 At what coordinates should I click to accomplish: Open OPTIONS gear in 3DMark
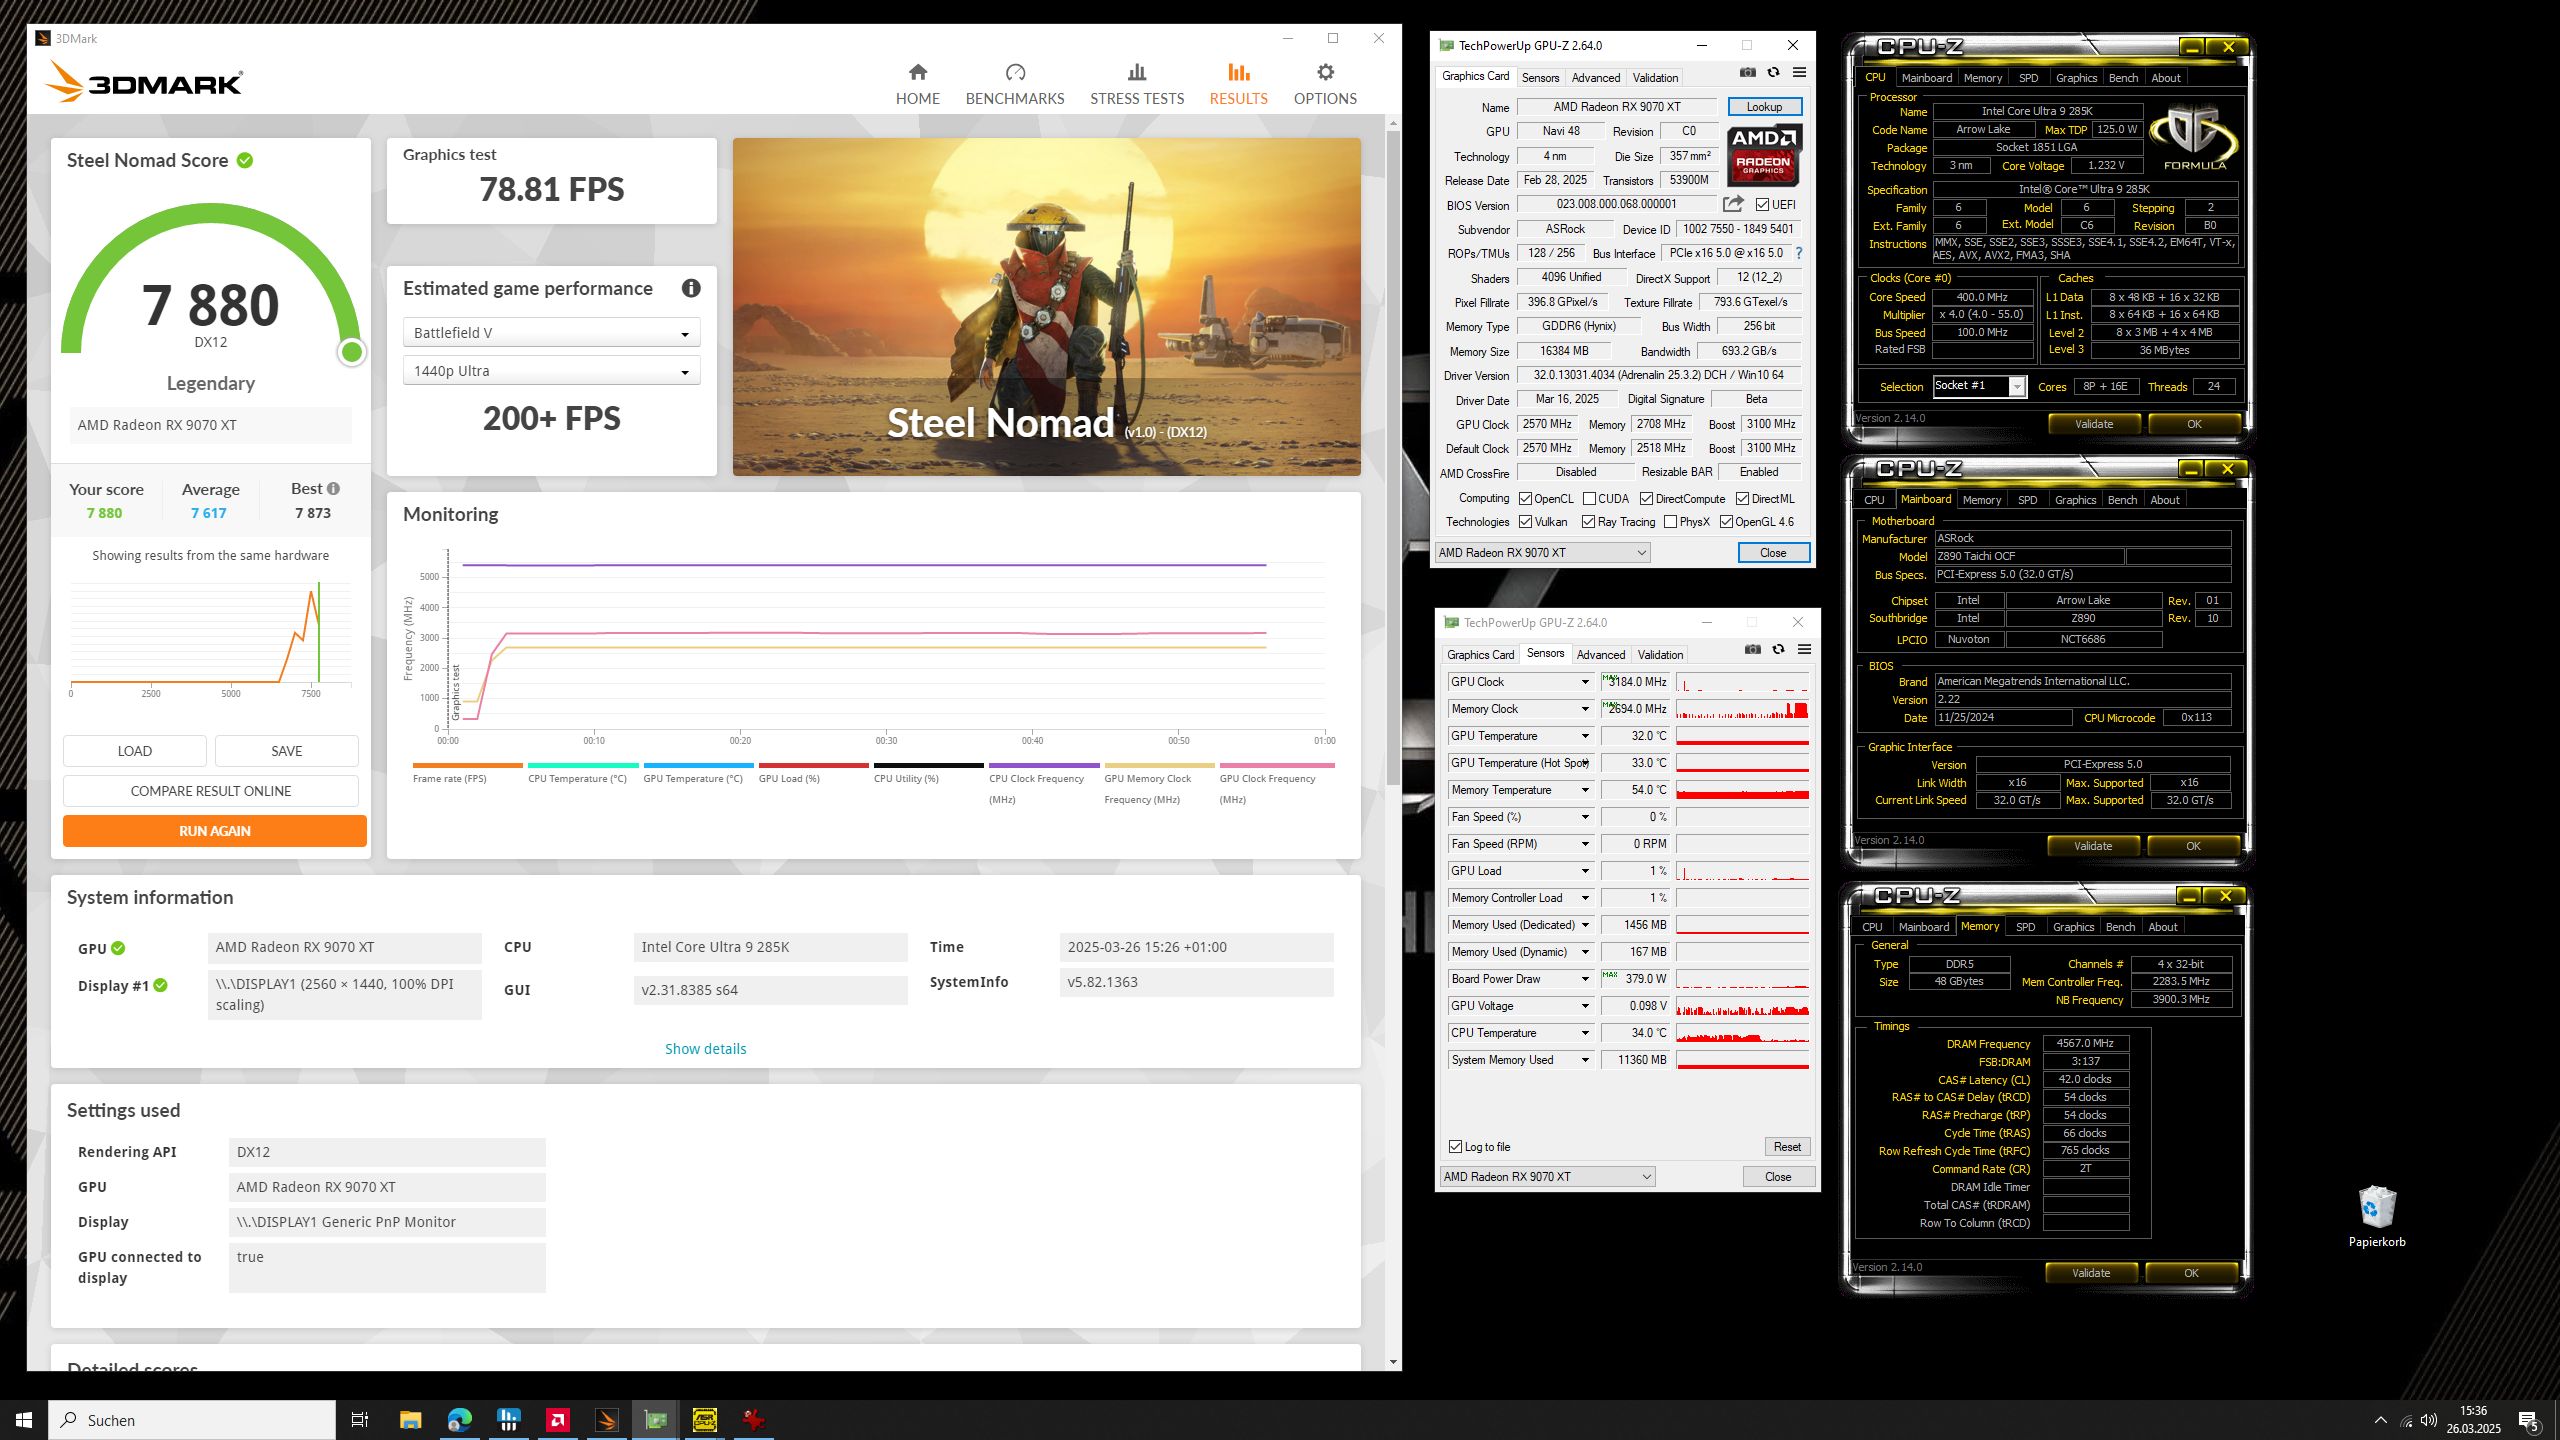point(1325,72)
